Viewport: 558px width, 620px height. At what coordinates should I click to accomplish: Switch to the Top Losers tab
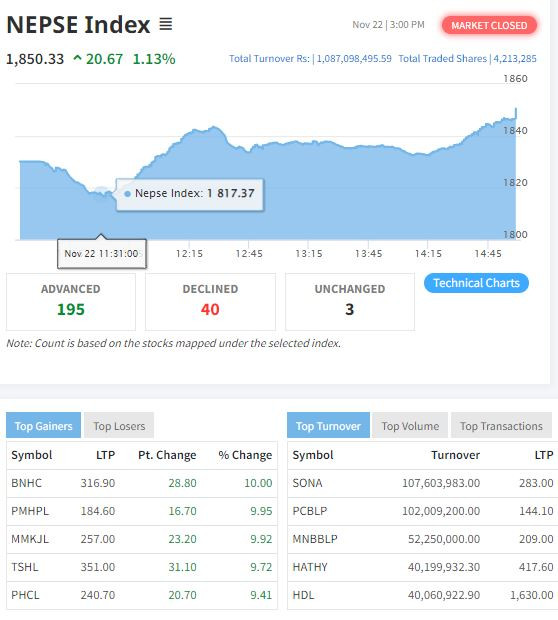coord(119,425)
